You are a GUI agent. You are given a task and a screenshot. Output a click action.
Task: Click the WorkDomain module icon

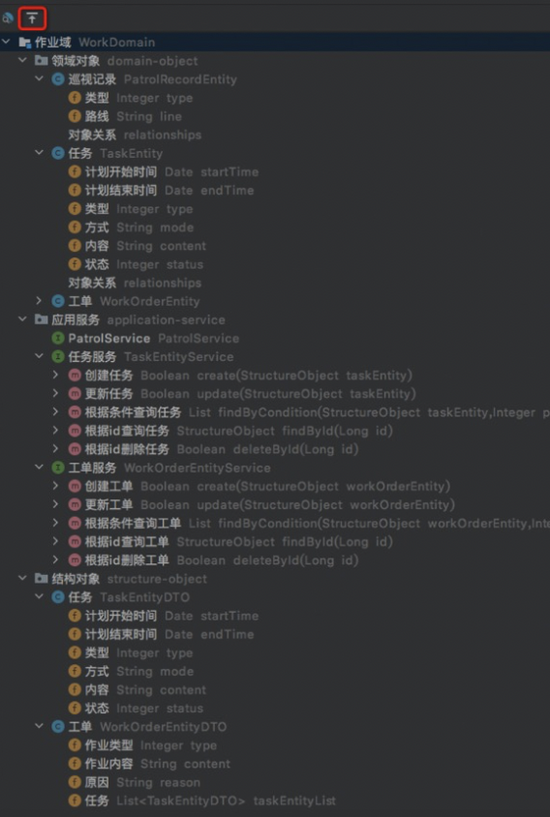(24, 42)
